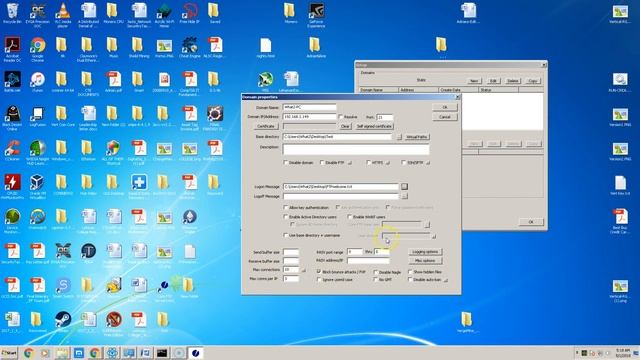Open SSH/SFTP settings expander
This screenshot has height=360, width=640.
tap(428, 163)
